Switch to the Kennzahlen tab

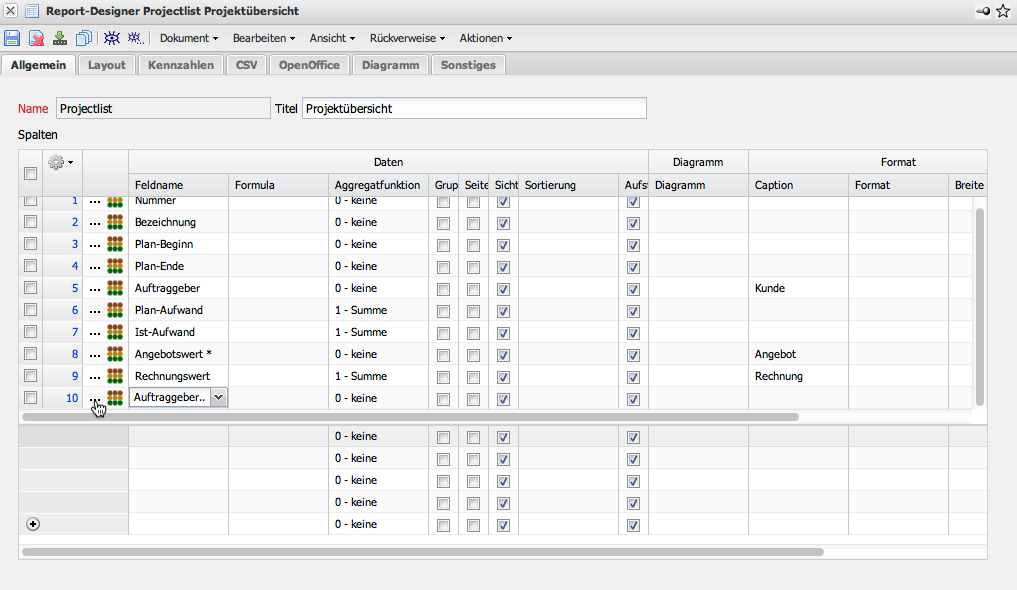[x=181, y=65]
